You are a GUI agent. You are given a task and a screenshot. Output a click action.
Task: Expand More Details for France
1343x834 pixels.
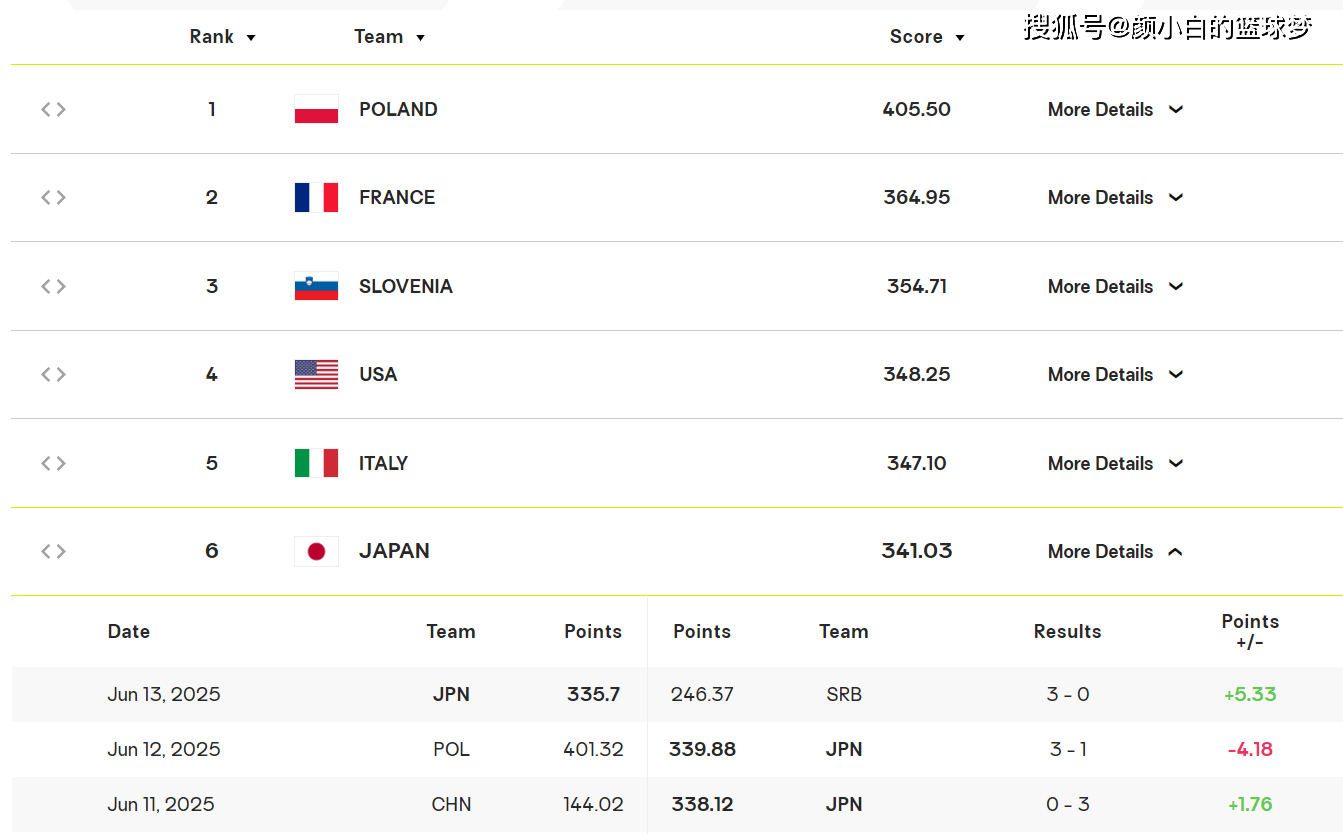click(1115, 197)
